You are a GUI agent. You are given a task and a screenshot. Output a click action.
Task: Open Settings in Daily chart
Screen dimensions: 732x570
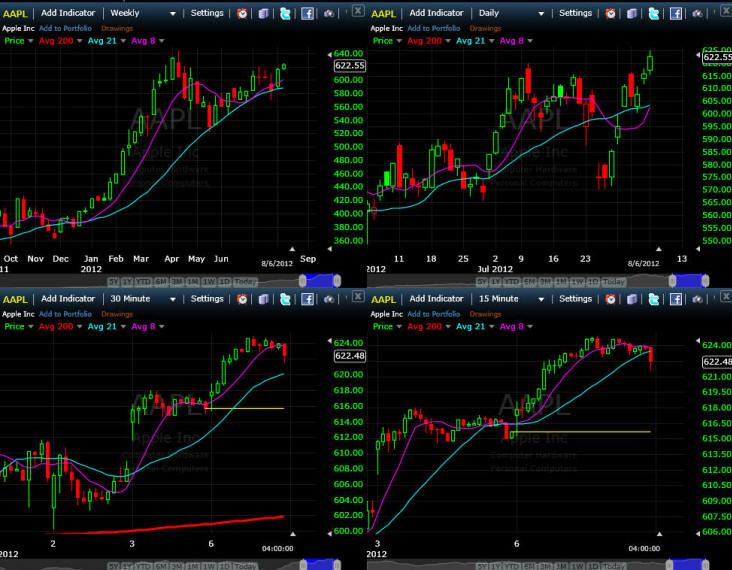(x=575, y=13)
